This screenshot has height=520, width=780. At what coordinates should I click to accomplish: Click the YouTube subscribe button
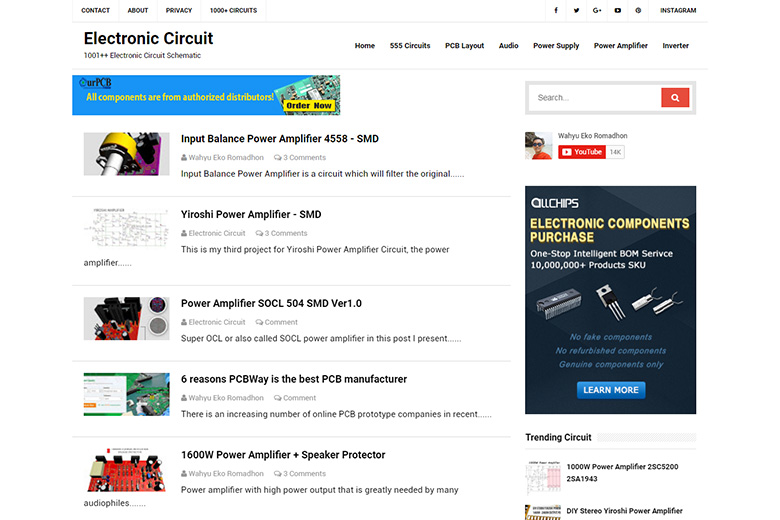click(x=582, y=152)
